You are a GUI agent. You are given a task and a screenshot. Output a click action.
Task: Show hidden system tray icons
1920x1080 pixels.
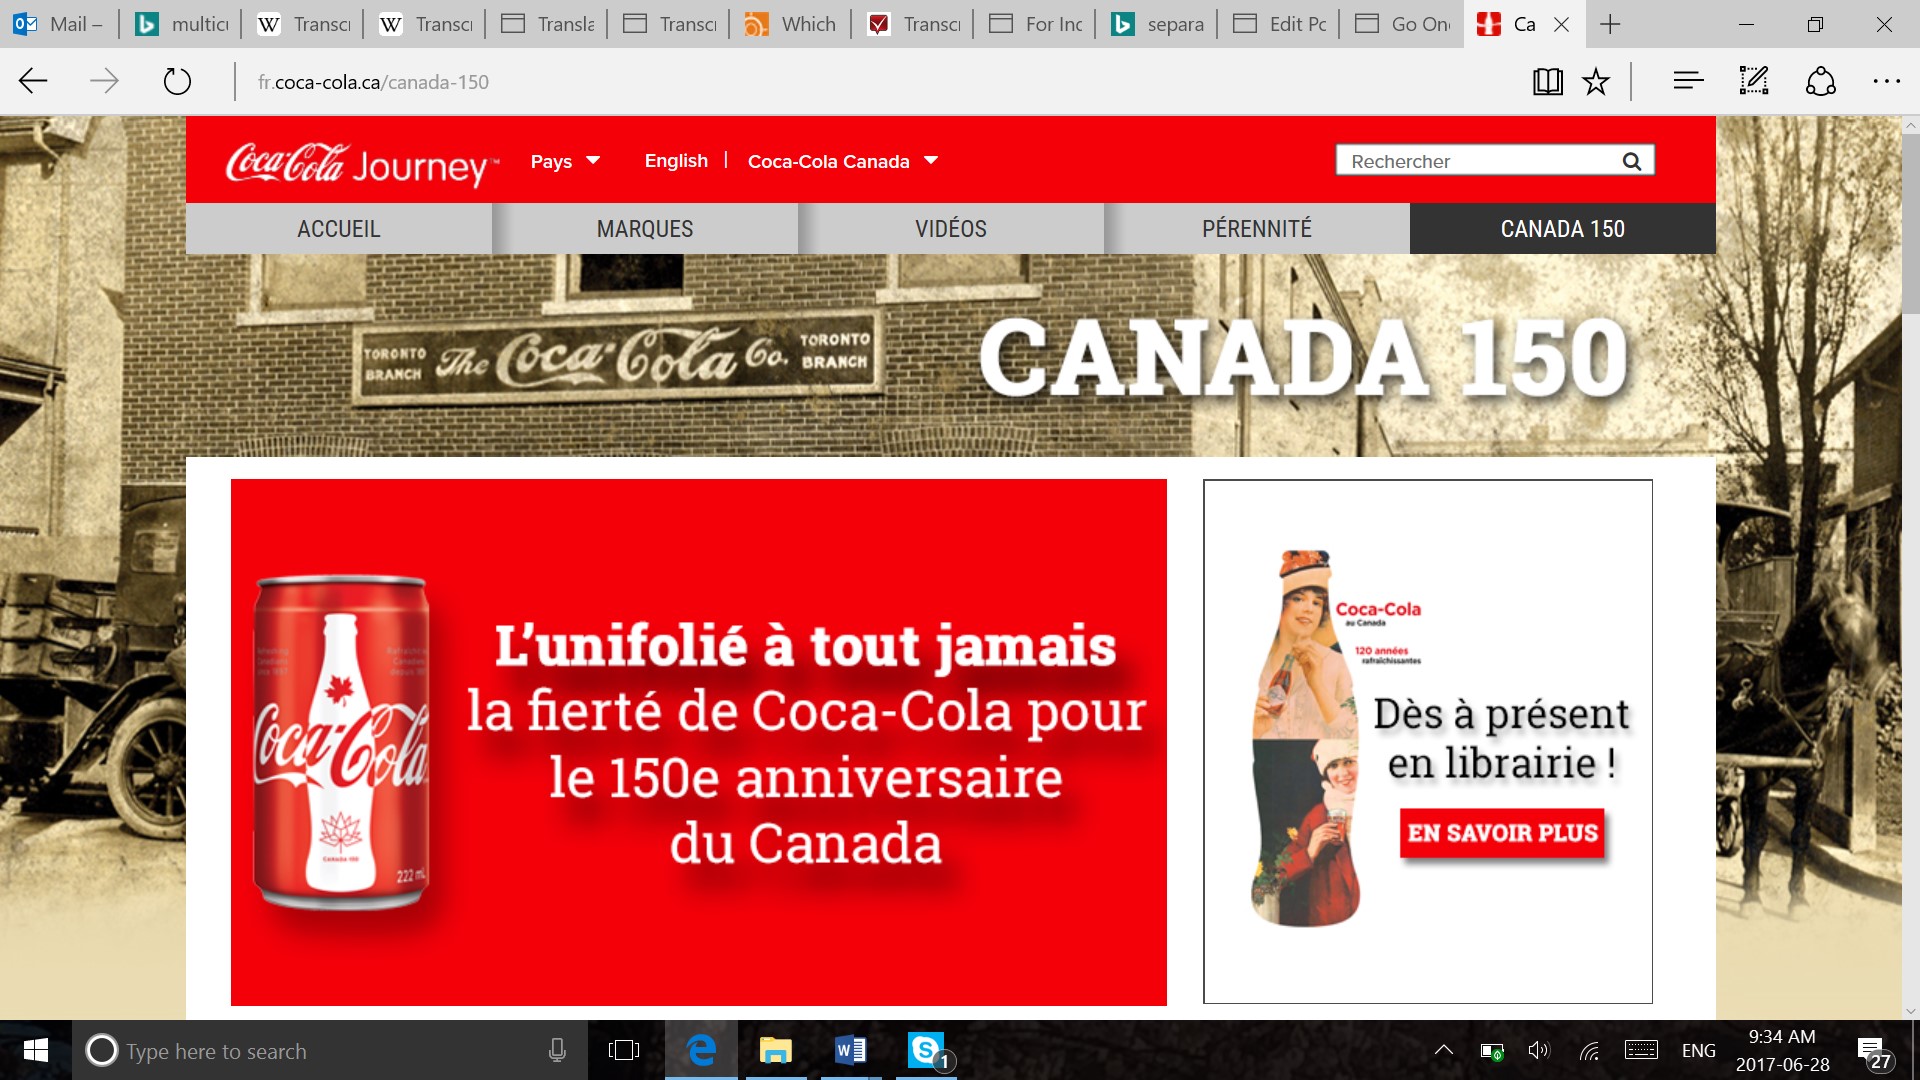tap(1443, 1050)
